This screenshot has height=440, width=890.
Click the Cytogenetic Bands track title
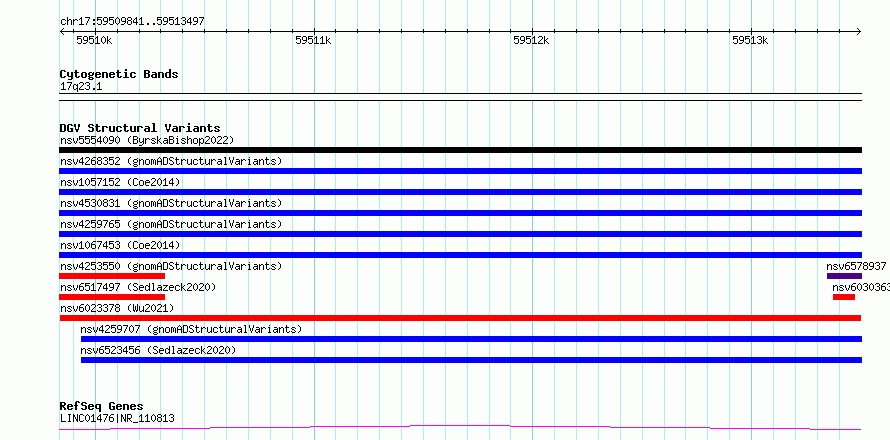tap(119, 74)
